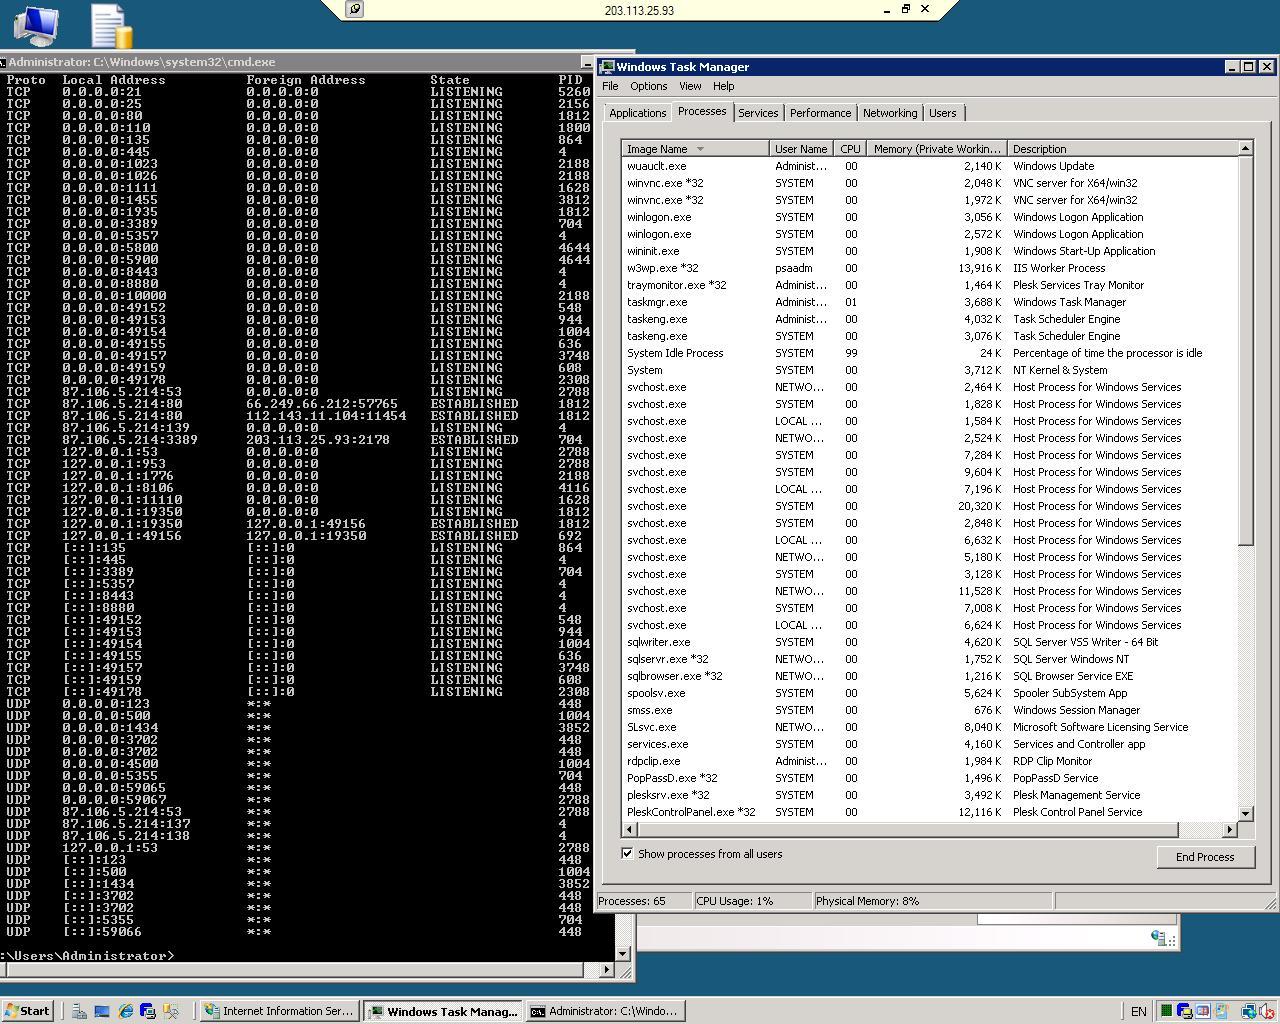Select the sqlservr.exe *32 process
The image size is (1280, 1024).
pos(929,659)
